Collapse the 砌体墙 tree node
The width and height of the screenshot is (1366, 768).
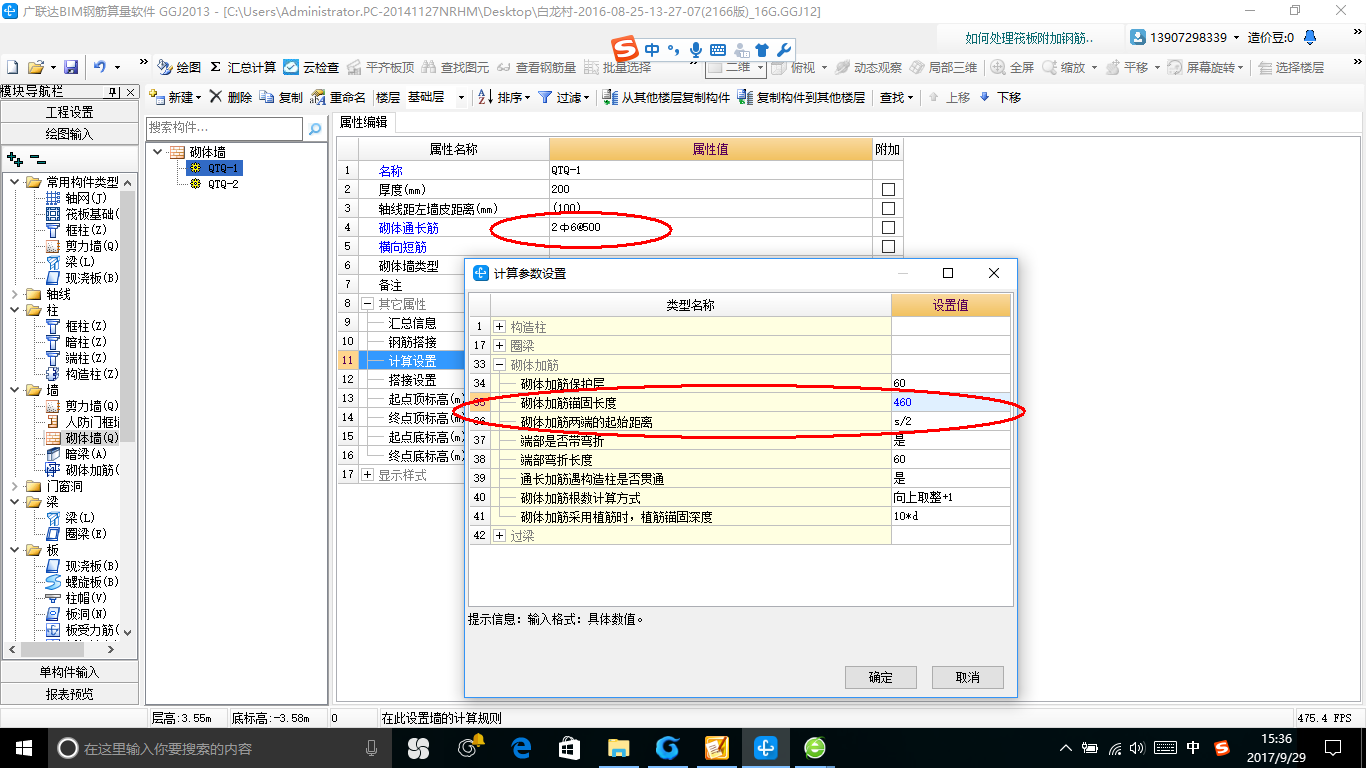[158, 152]
